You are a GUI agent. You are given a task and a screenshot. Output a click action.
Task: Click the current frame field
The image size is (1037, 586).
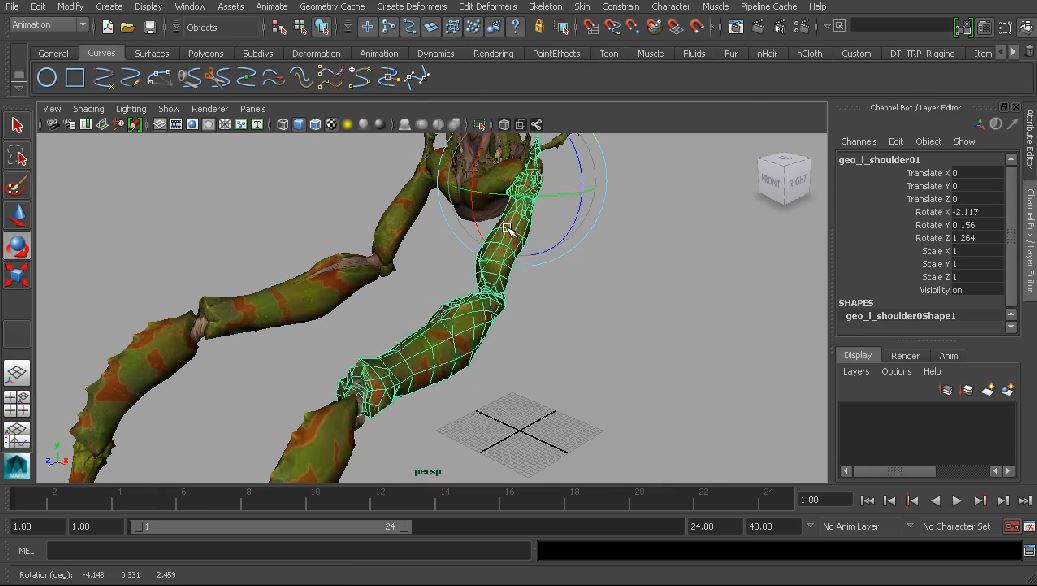click(x=824, y=499)
